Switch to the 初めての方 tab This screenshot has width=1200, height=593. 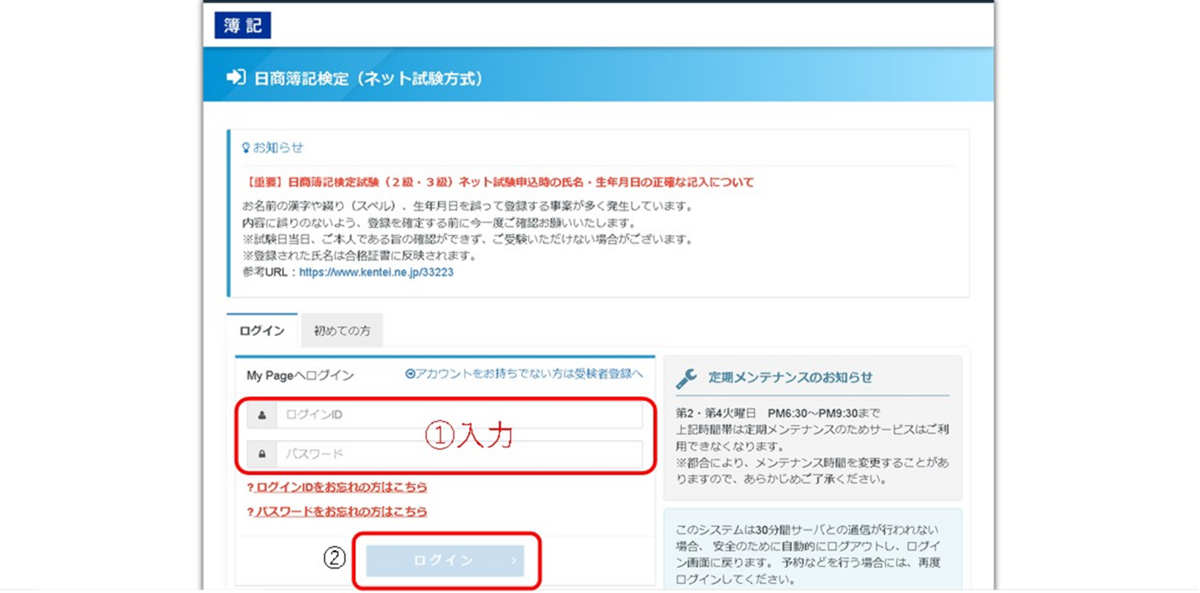pyautogui.click(x=341, y=331)
